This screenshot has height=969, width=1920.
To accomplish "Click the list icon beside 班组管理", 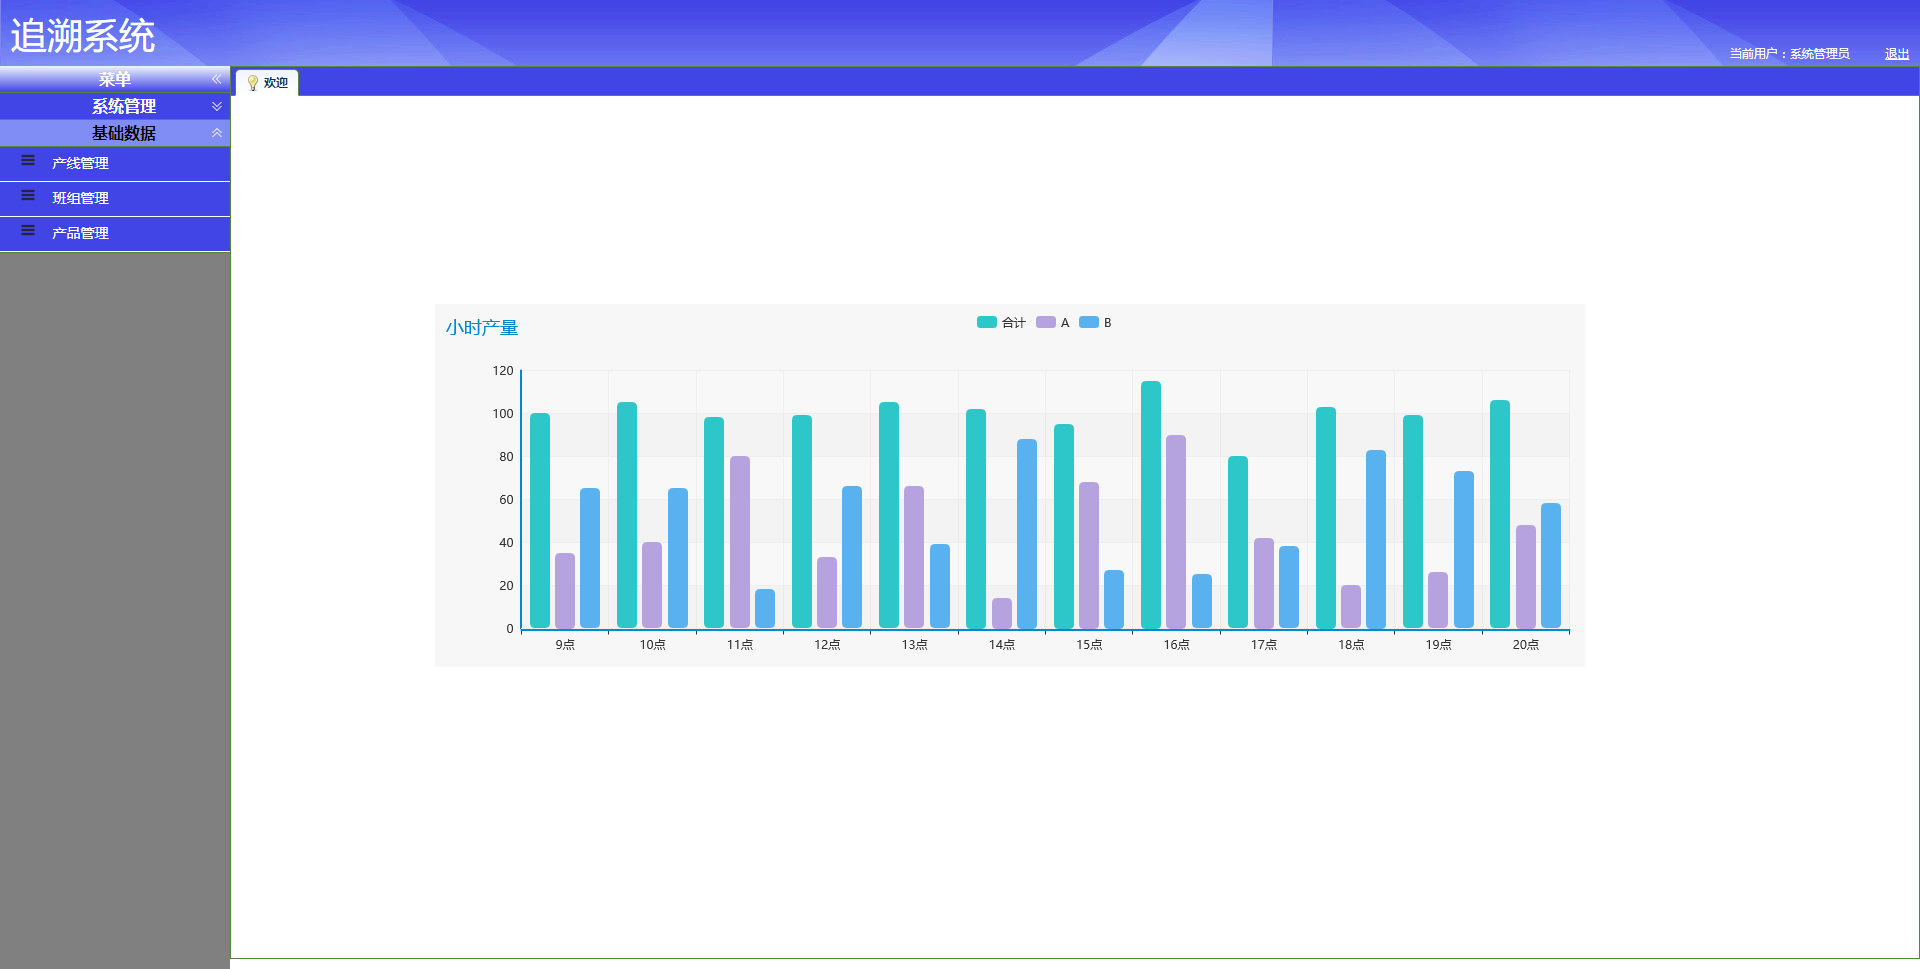I will 28,195.
